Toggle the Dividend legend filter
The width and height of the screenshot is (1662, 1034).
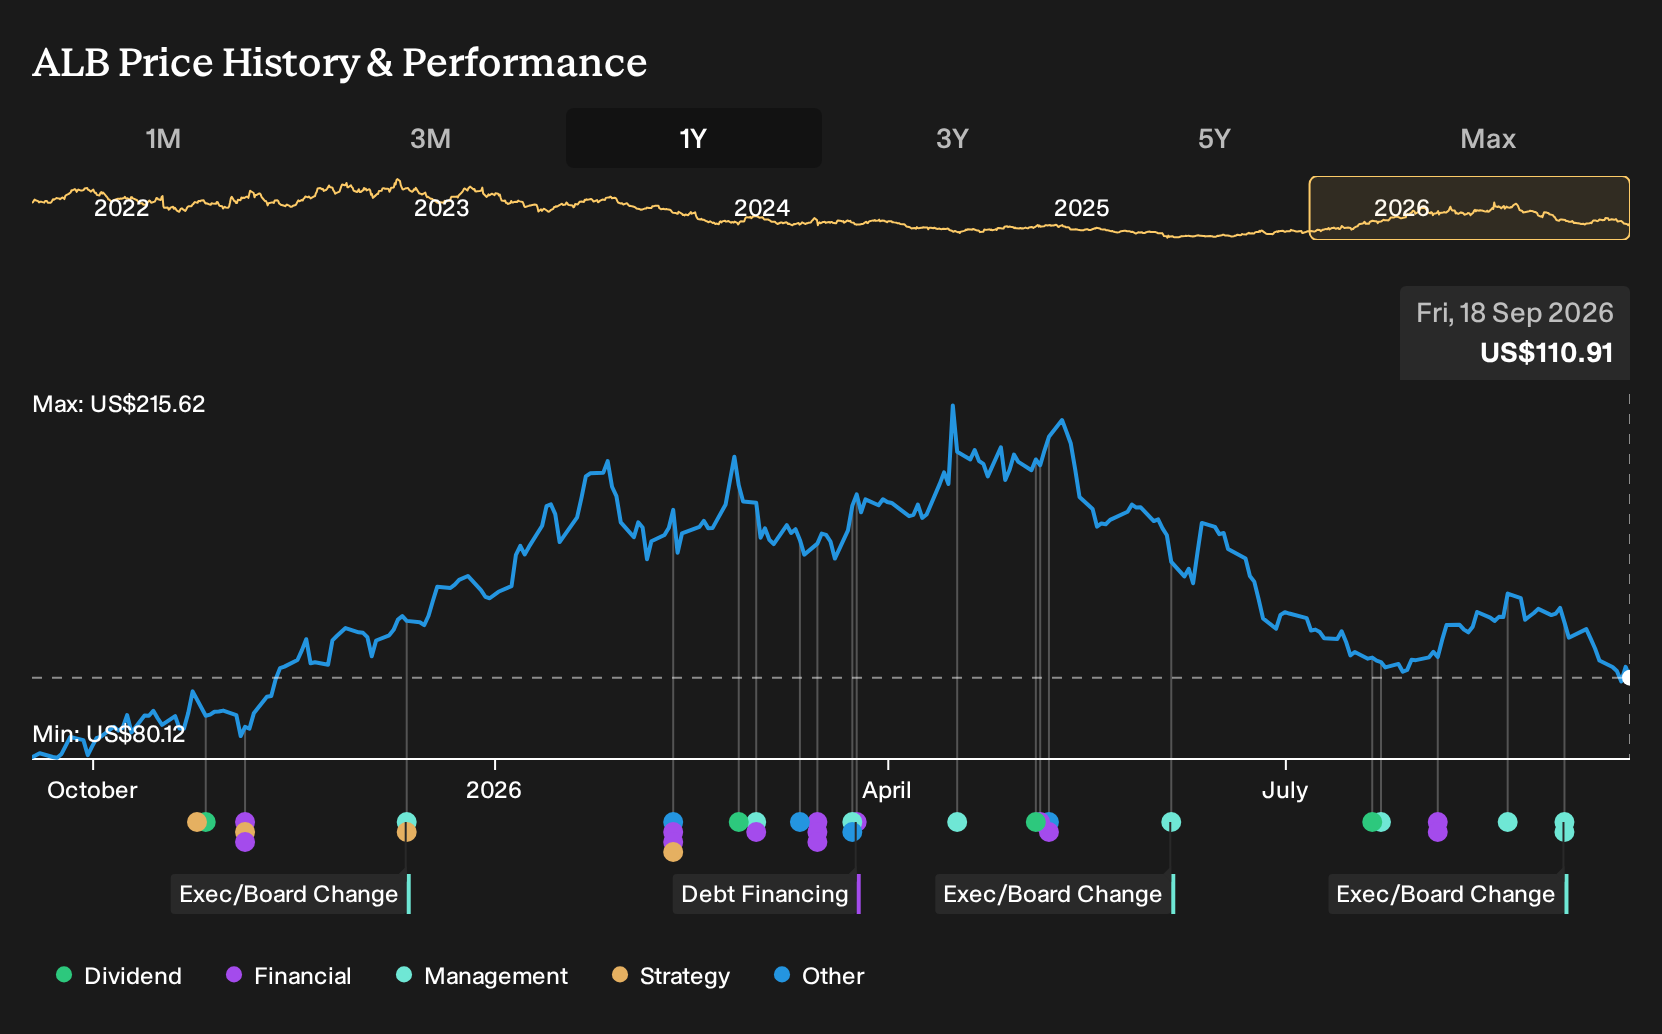(x=119, y=976)
